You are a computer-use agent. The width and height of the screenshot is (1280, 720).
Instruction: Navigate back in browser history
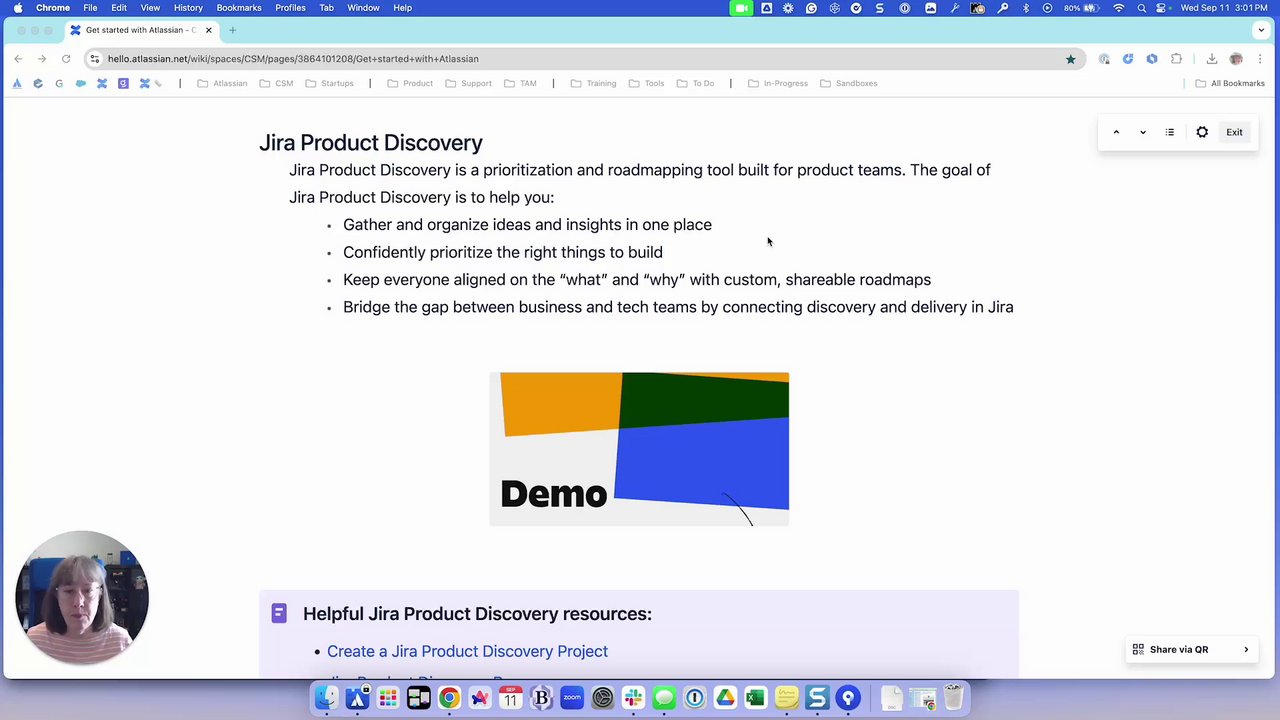click(x=18, y=59)
